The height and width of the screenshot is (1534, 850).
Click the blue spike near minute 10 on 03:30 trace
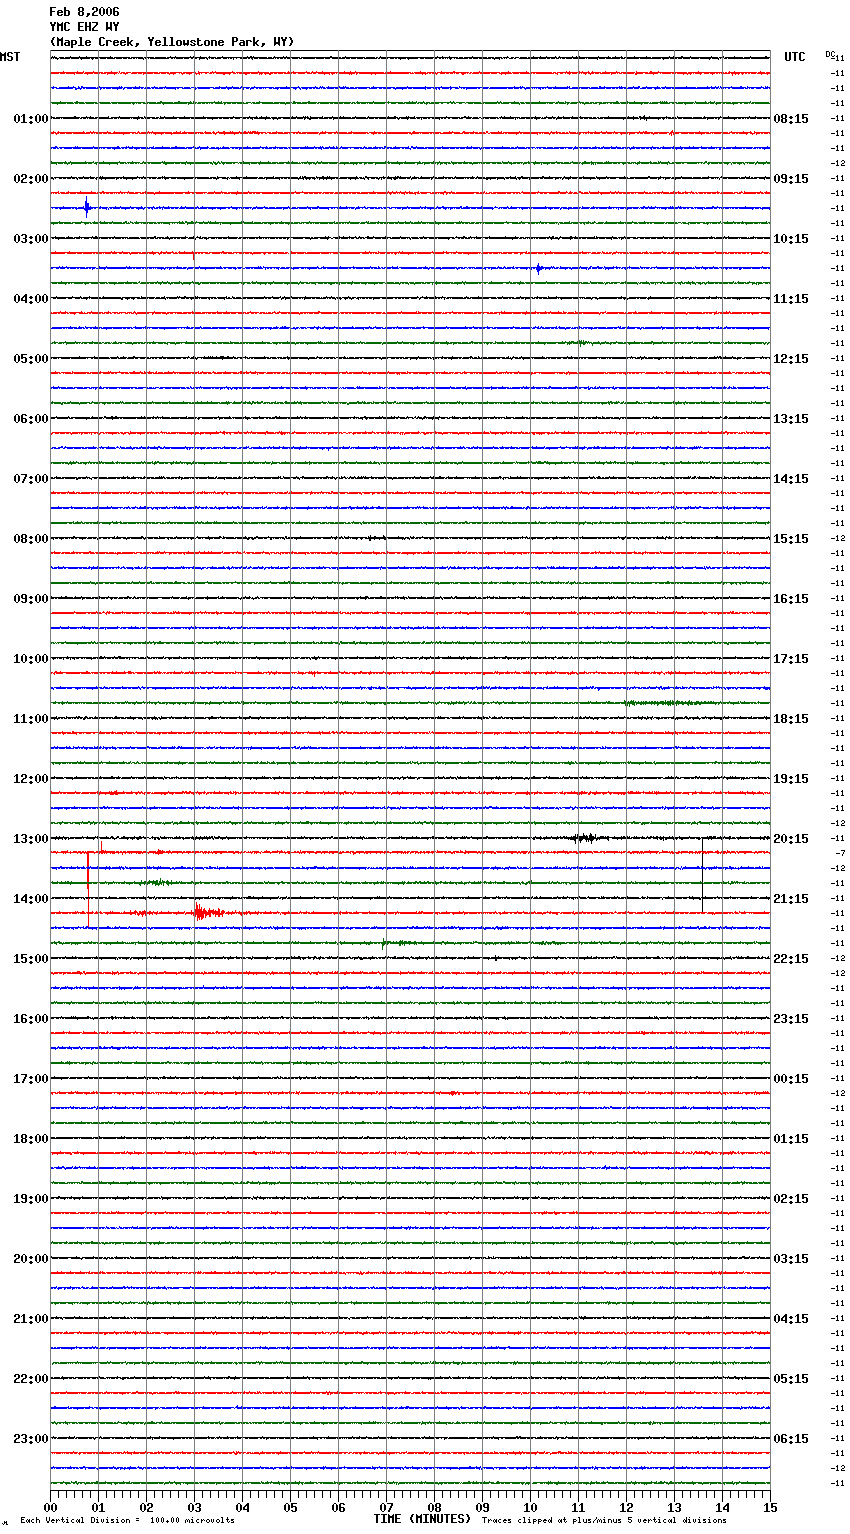[x=538, y=268]
